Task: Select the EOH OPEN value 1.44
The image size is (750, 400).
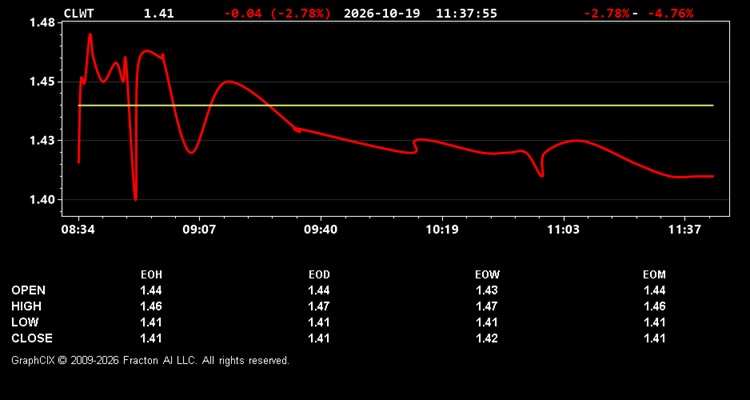Action: point(151,290)
